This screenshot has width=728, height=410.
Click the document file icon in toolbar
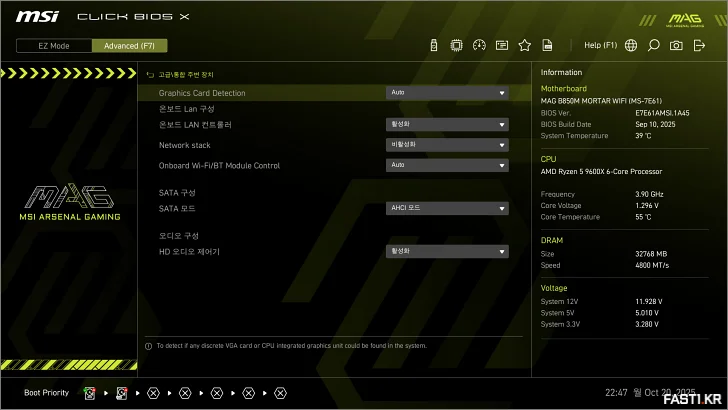[547, 46]
